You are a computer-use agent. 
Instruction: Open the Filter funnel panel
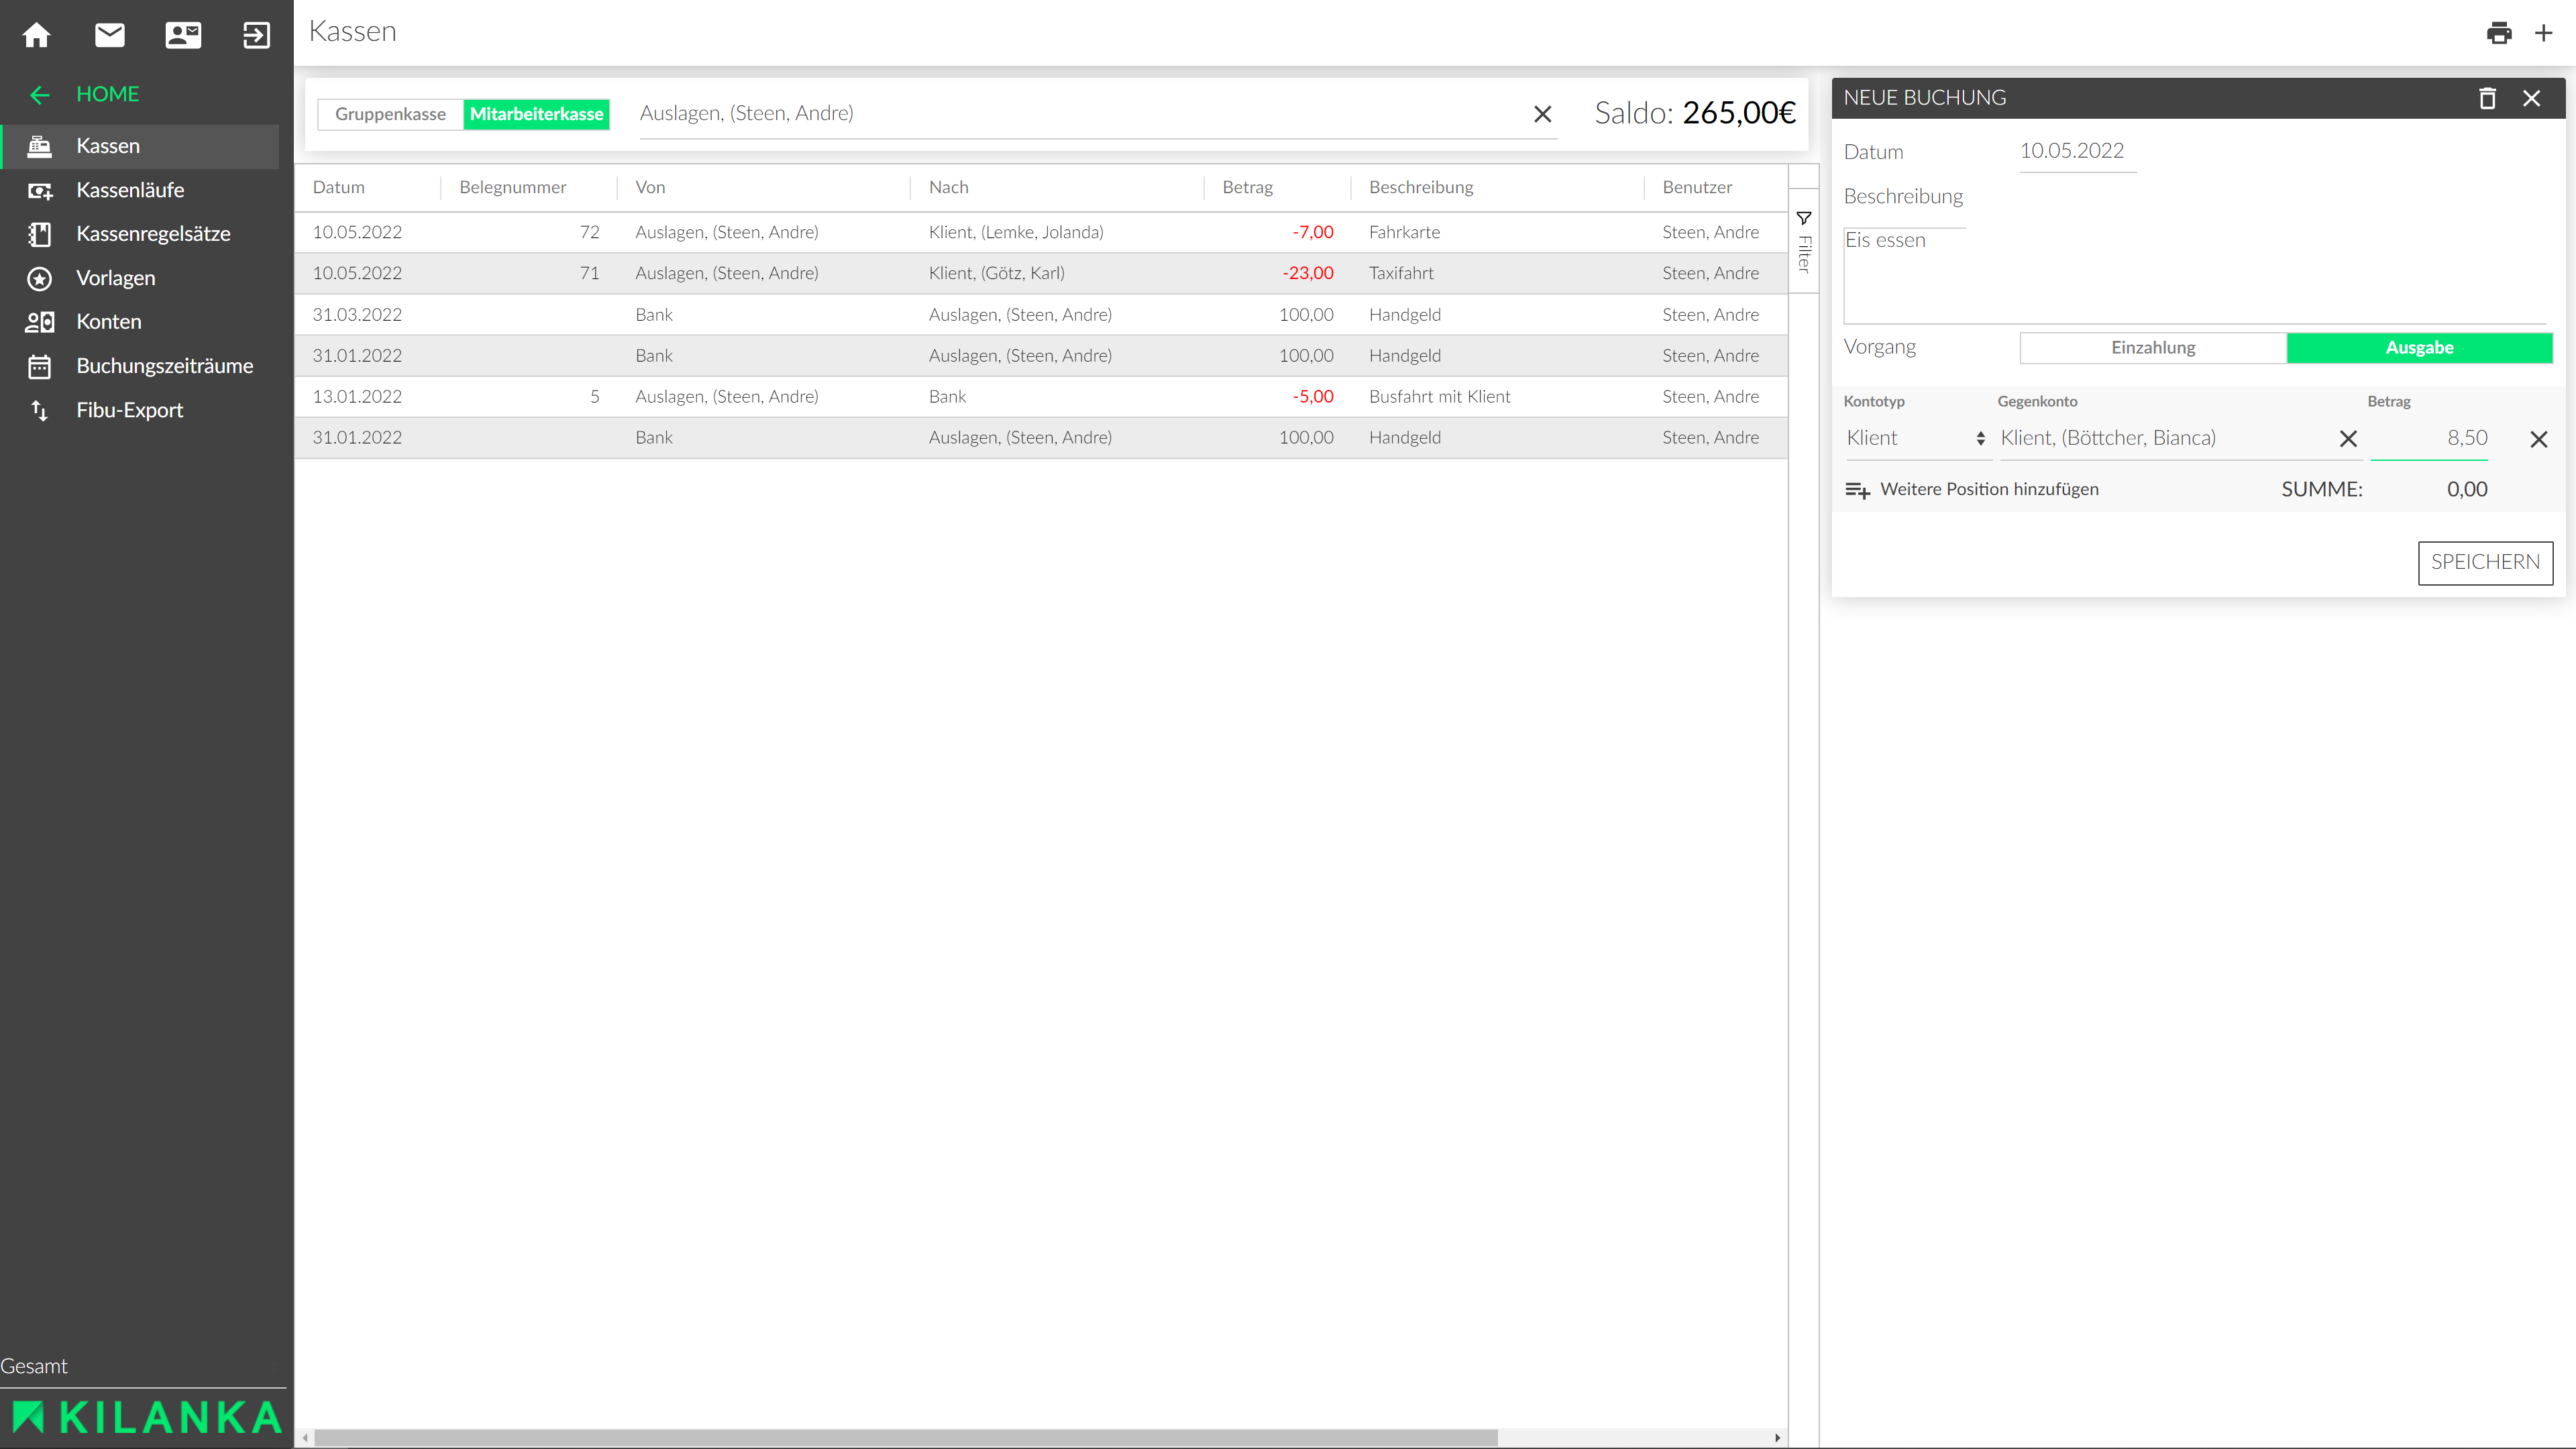1804,241
